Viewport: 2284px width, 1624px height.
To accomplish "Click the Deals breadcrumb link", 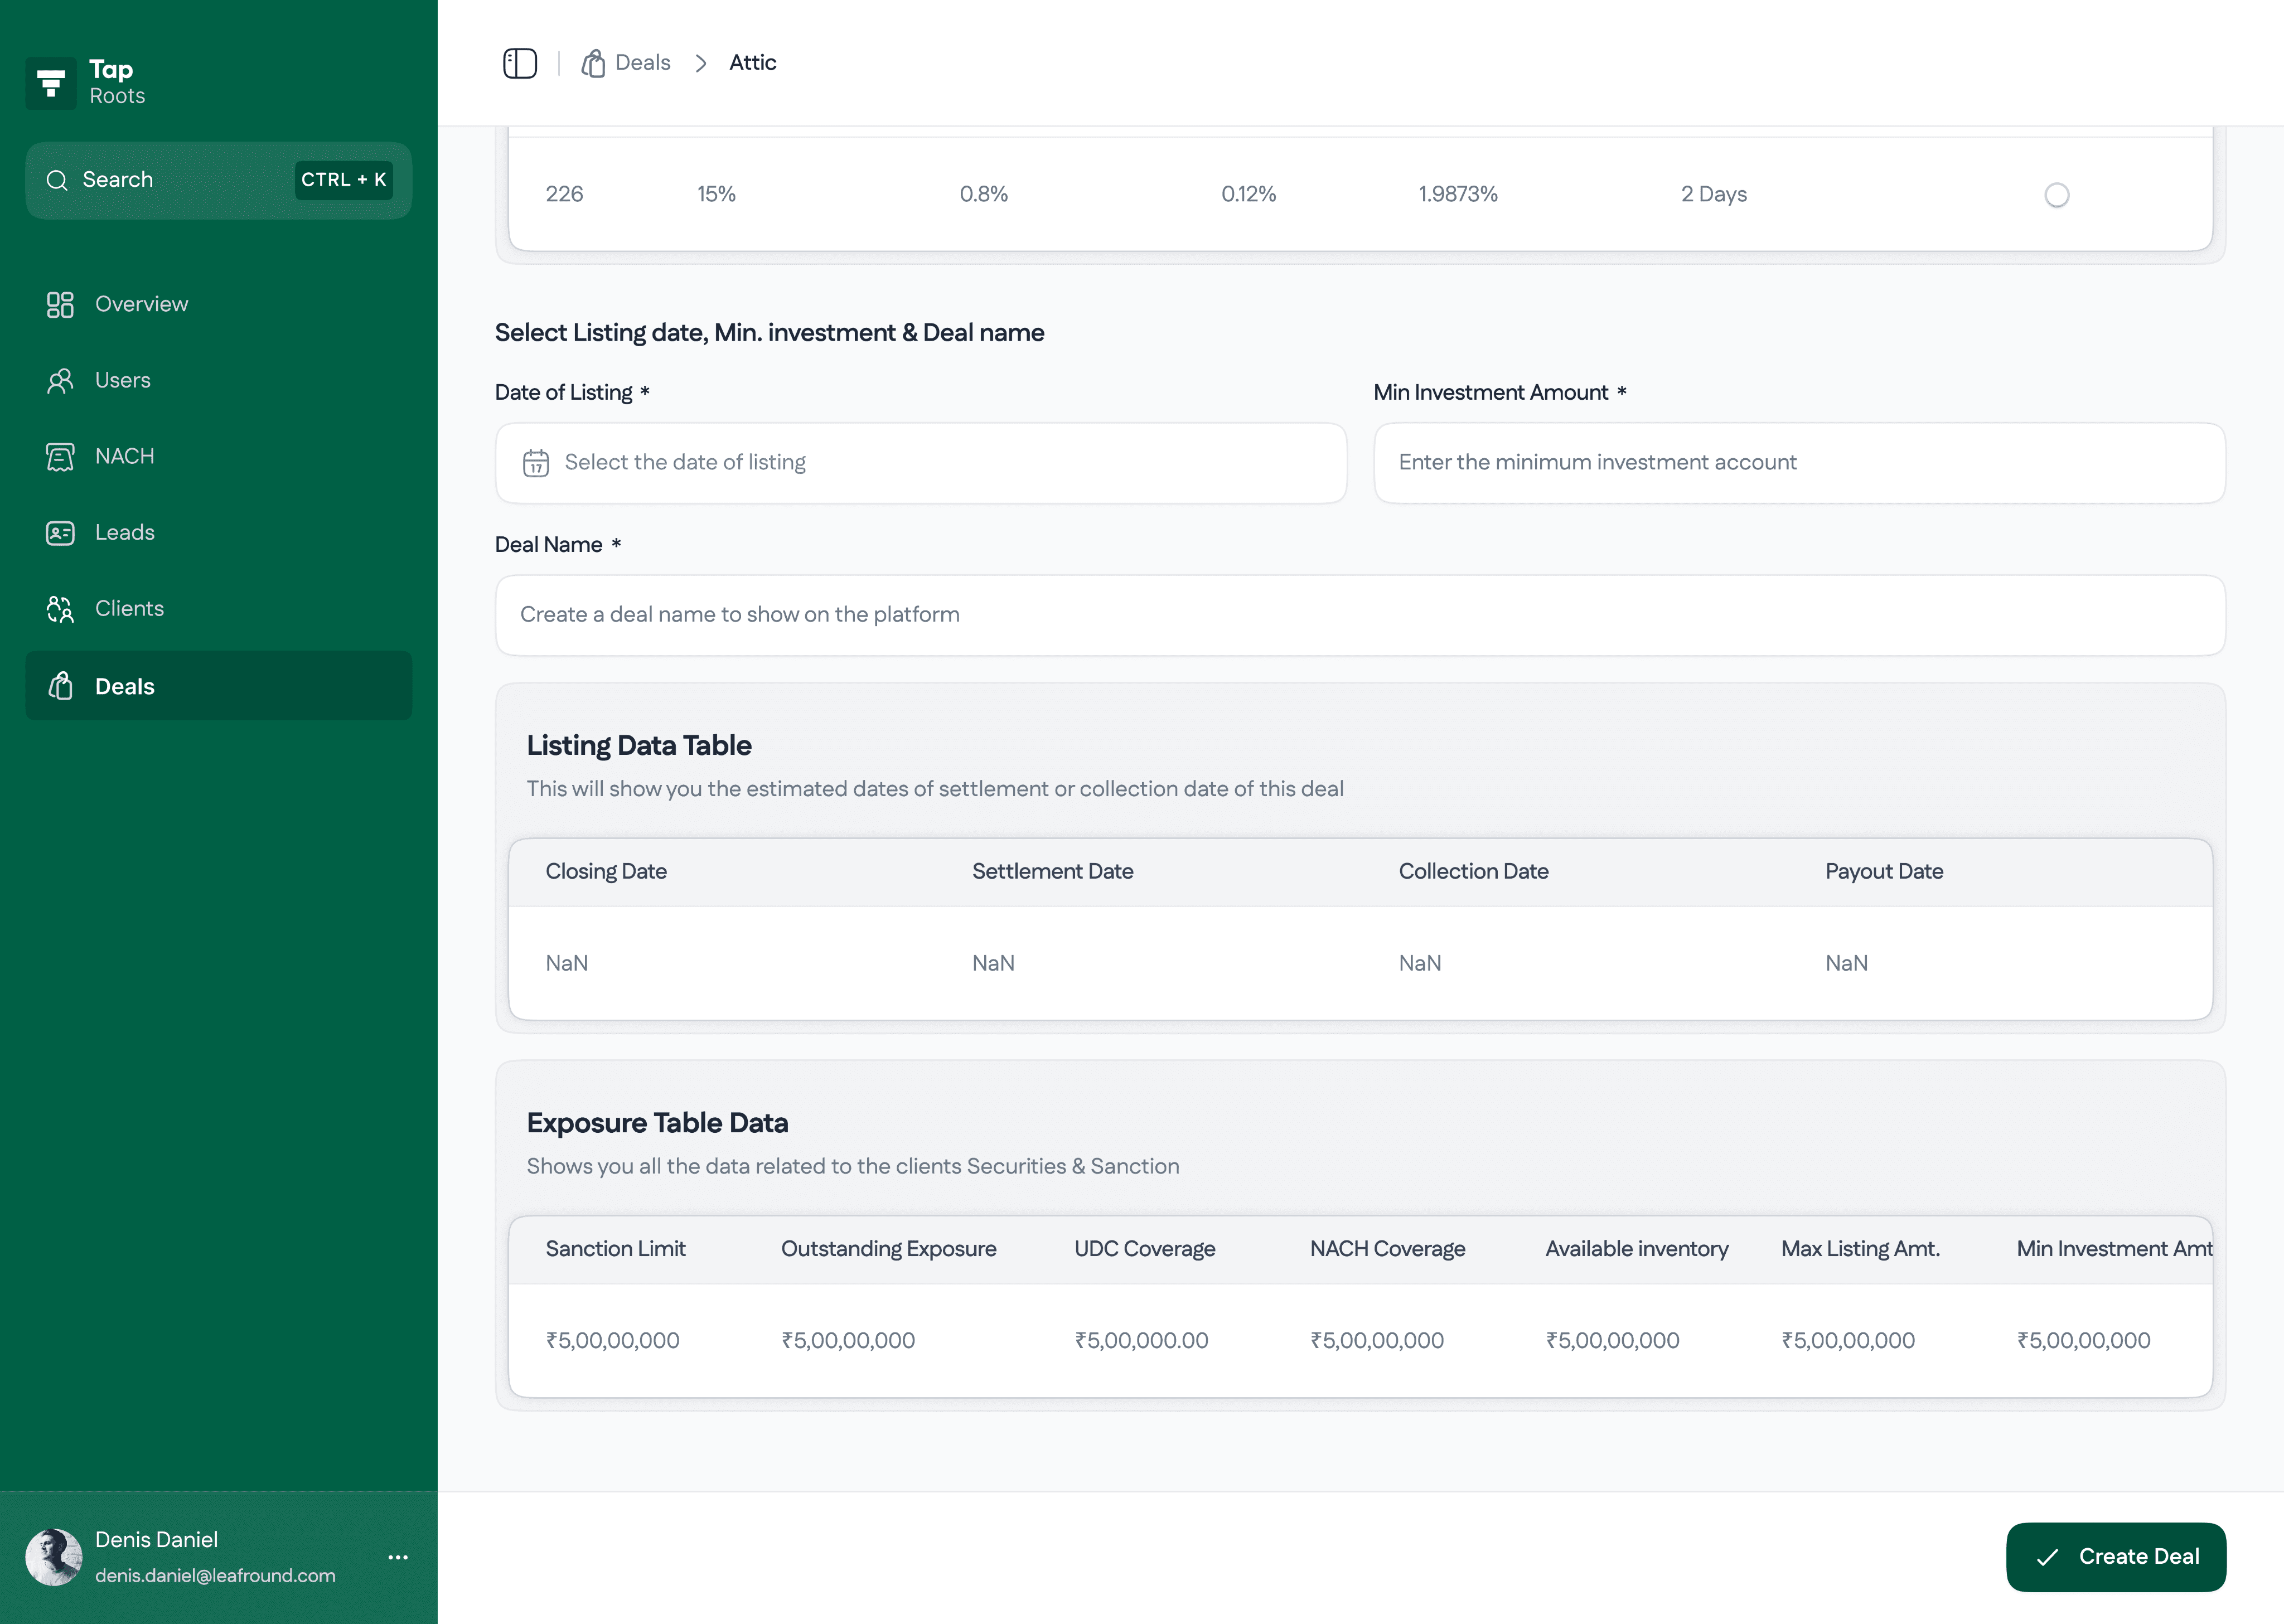I will click(642, 63).
